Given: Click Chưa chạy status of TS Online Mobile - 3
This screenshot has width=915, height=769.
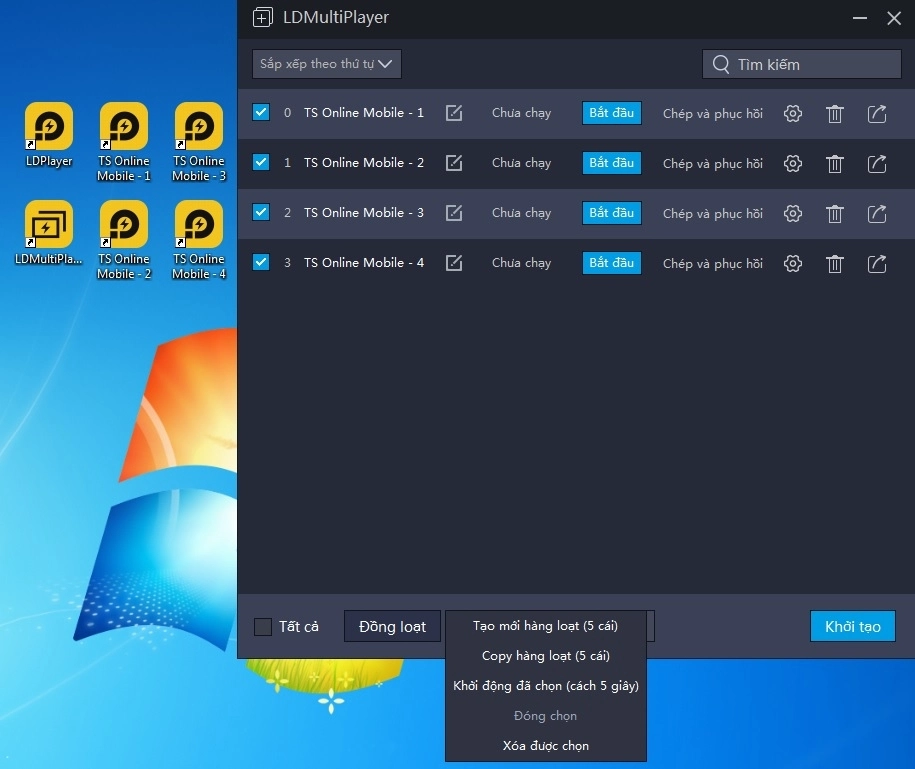Looking at the screenshot, I should [x=521, y=214].
